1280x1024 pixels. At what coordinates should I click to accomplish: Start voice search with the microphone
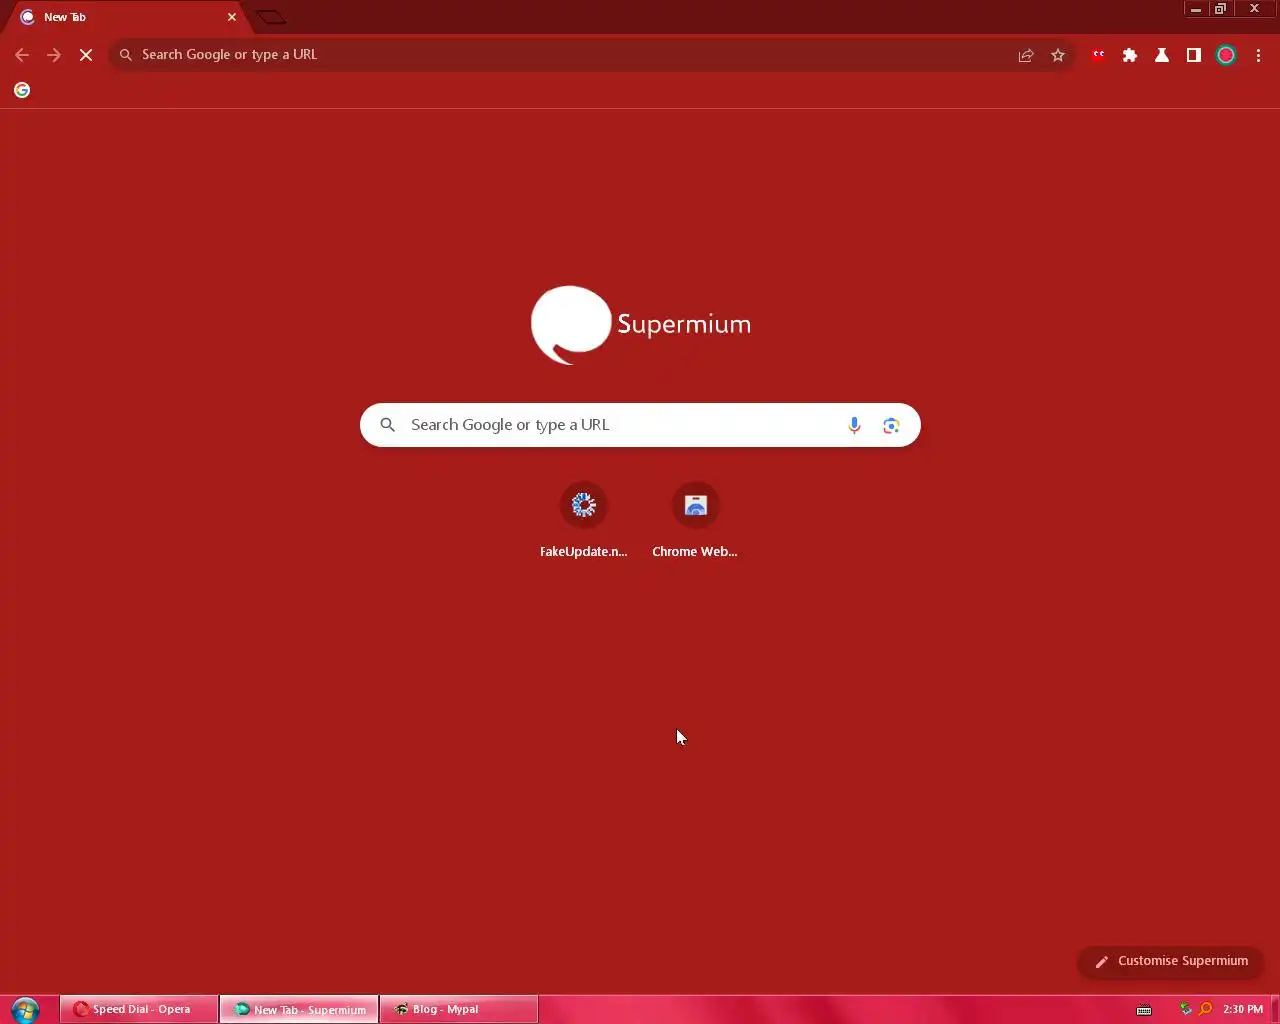854,425
